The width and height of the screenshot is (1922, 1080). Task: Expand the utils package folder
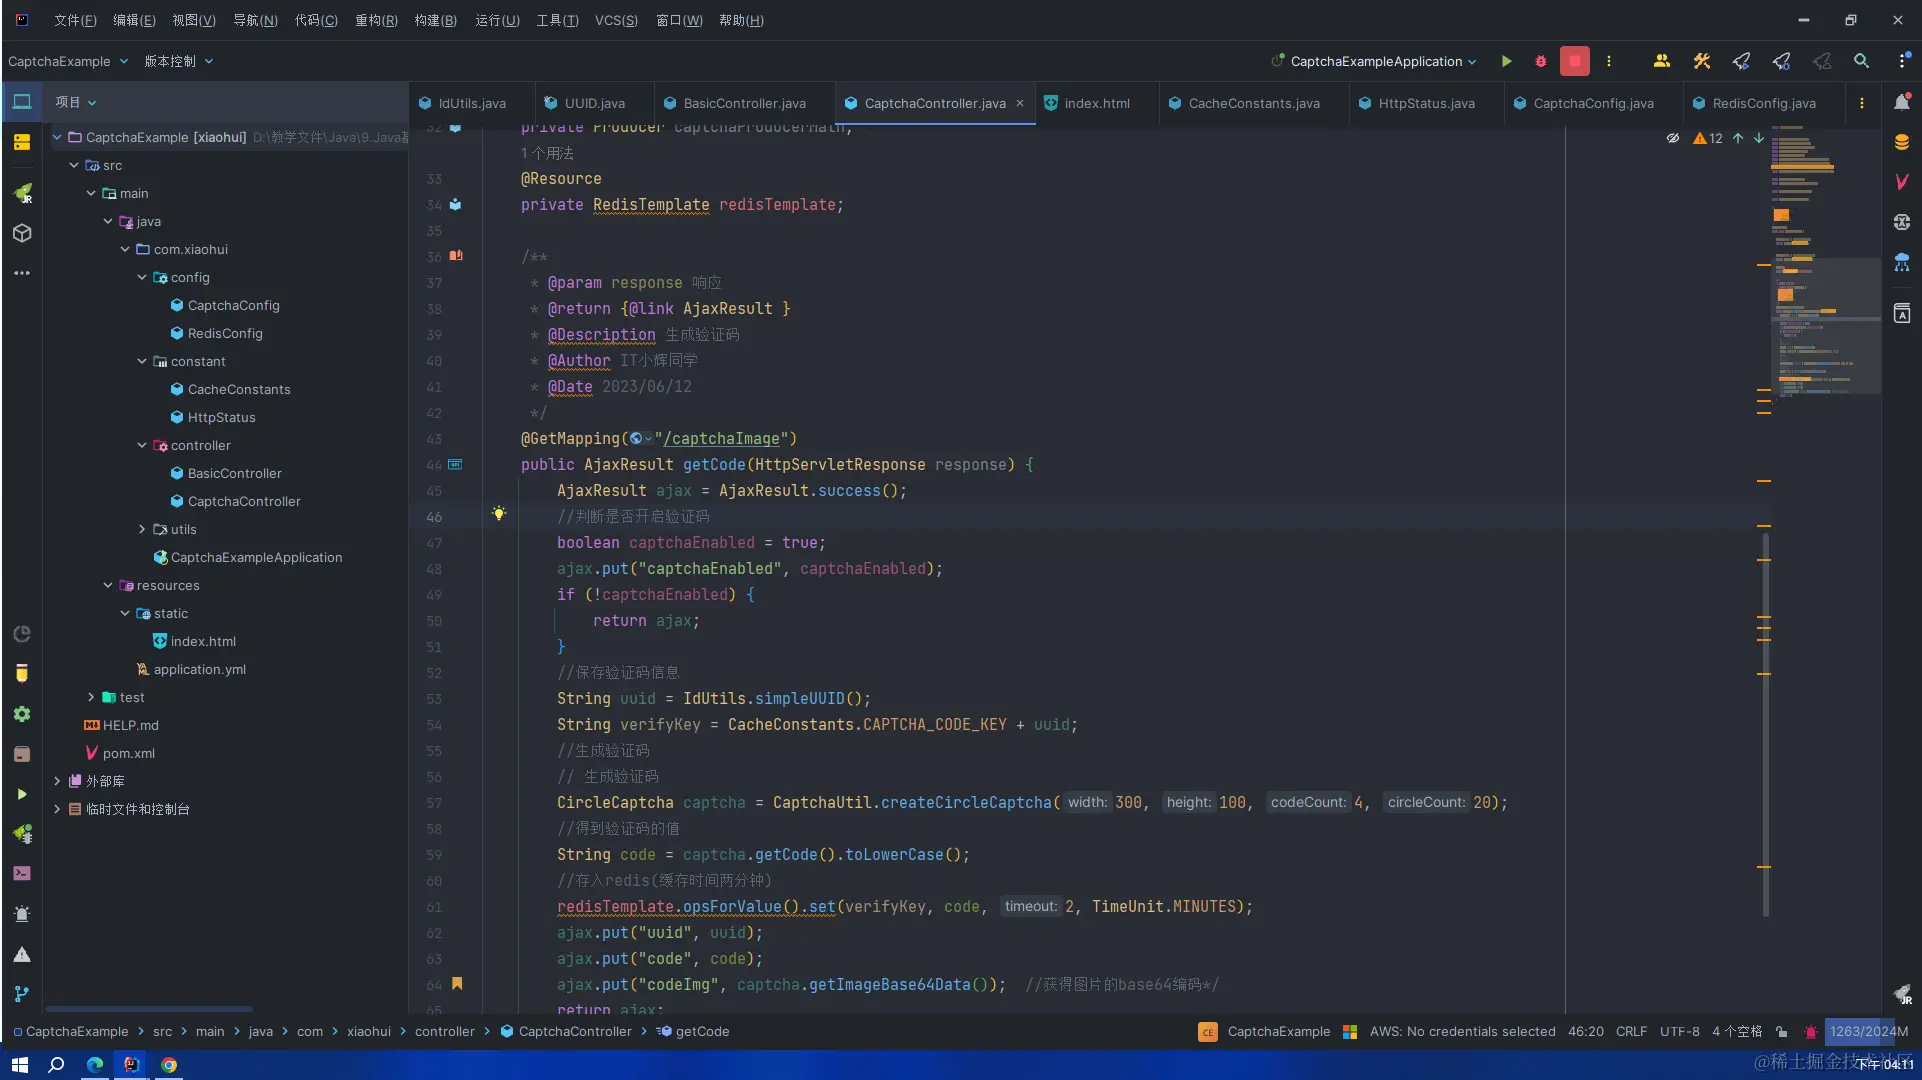pyautogui.click(x=142, y=529)
